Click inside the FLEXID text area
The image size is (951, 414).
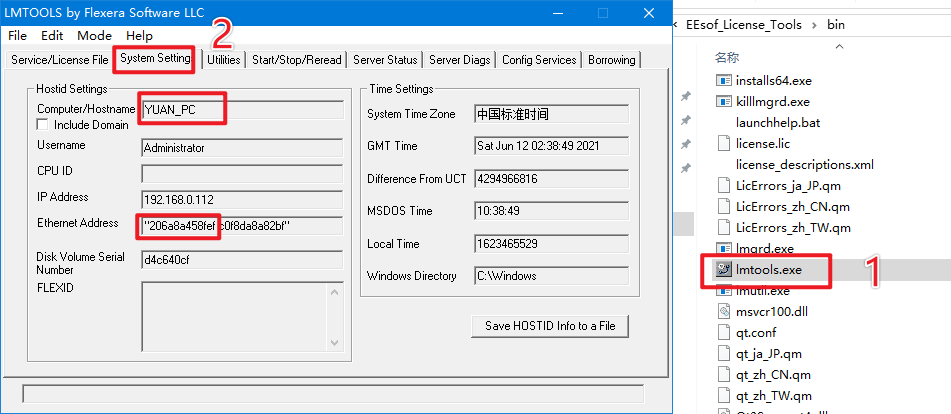(234, 316)
